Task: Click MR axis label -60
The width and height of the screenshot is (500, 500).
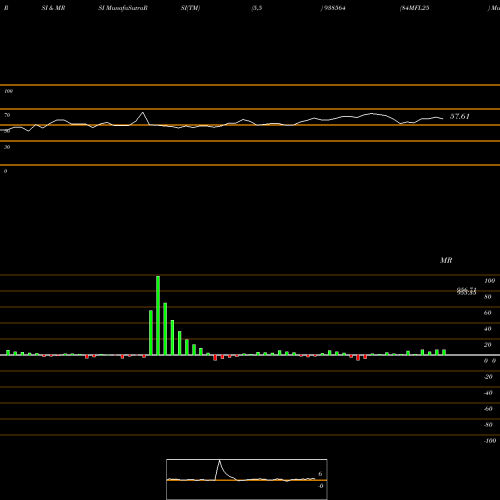Action: 488,409
